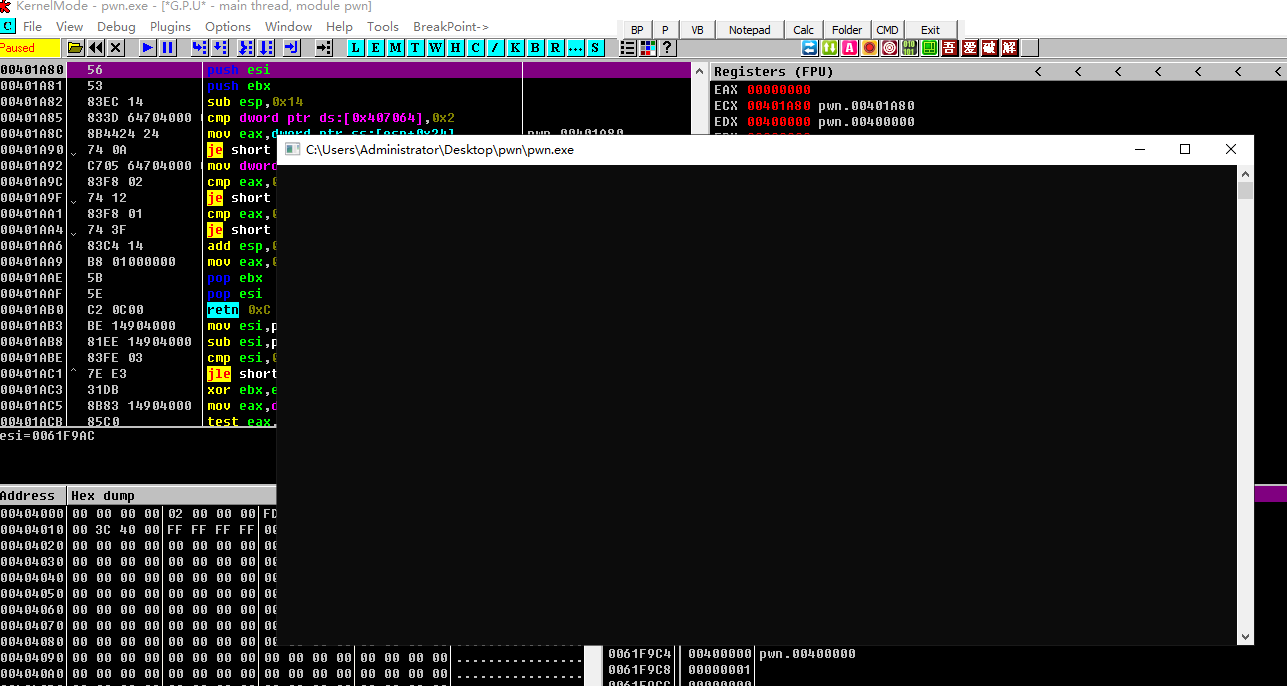Image resolution: width=1287 pixels, height=686 pixels.
Task: Open the View menu
Action: 70,27
